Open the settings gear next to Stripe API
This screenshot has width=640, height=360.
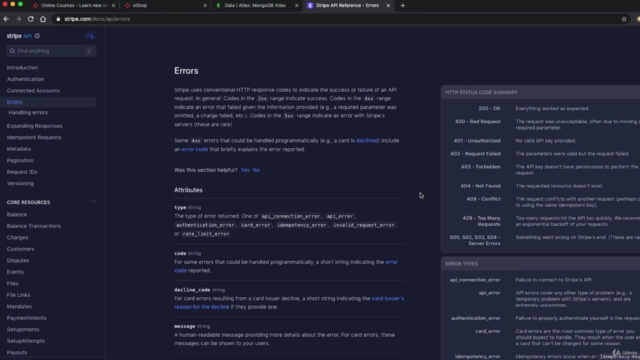pyautogui.click(x=37, y=36)
